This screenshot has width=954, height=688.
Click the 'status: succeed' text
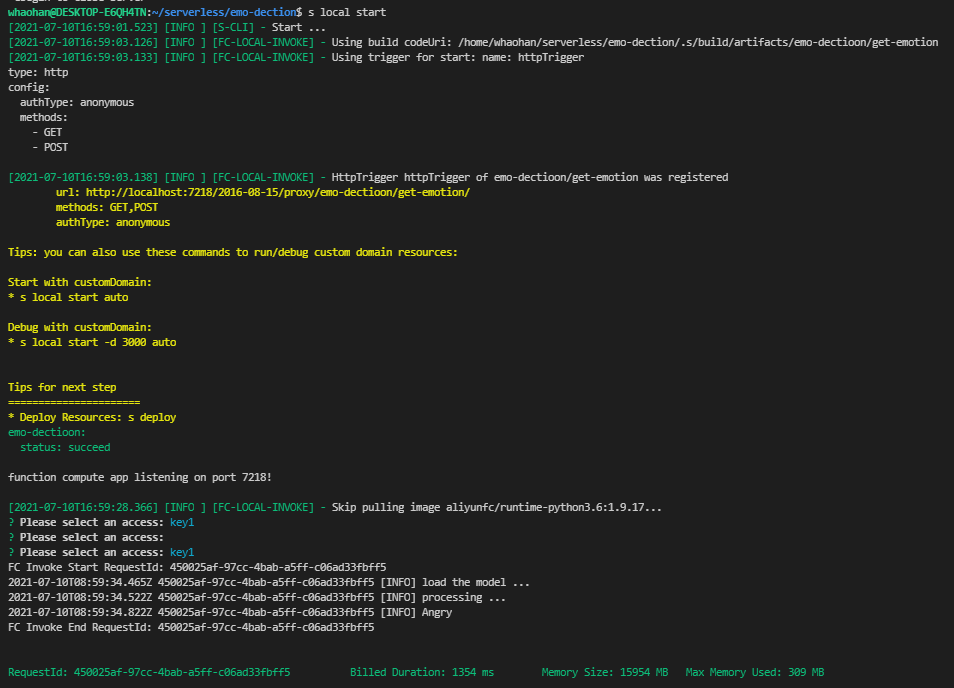(65, 447)
